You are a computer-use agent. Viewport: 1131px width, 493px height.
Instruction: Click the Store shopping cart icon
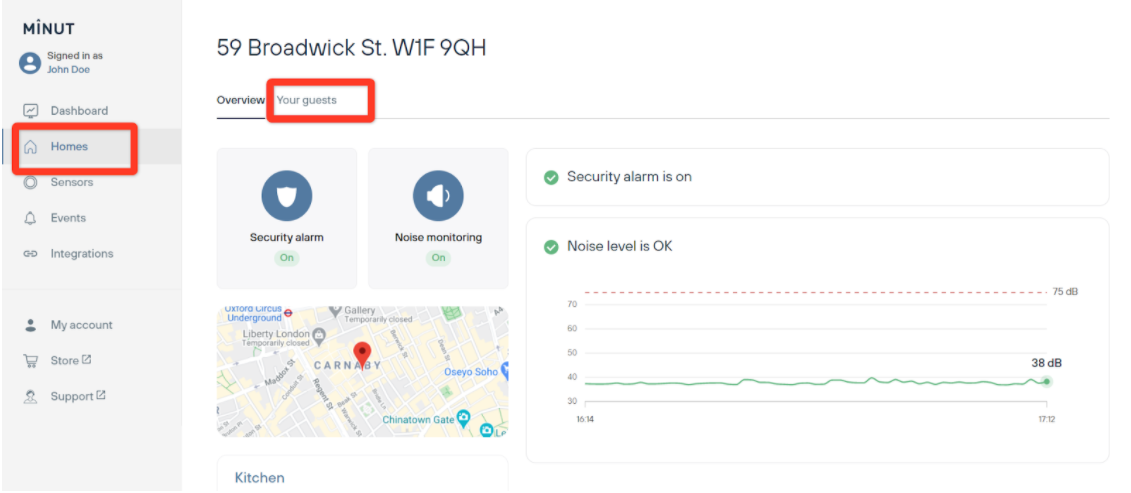[x=31, y=361]
